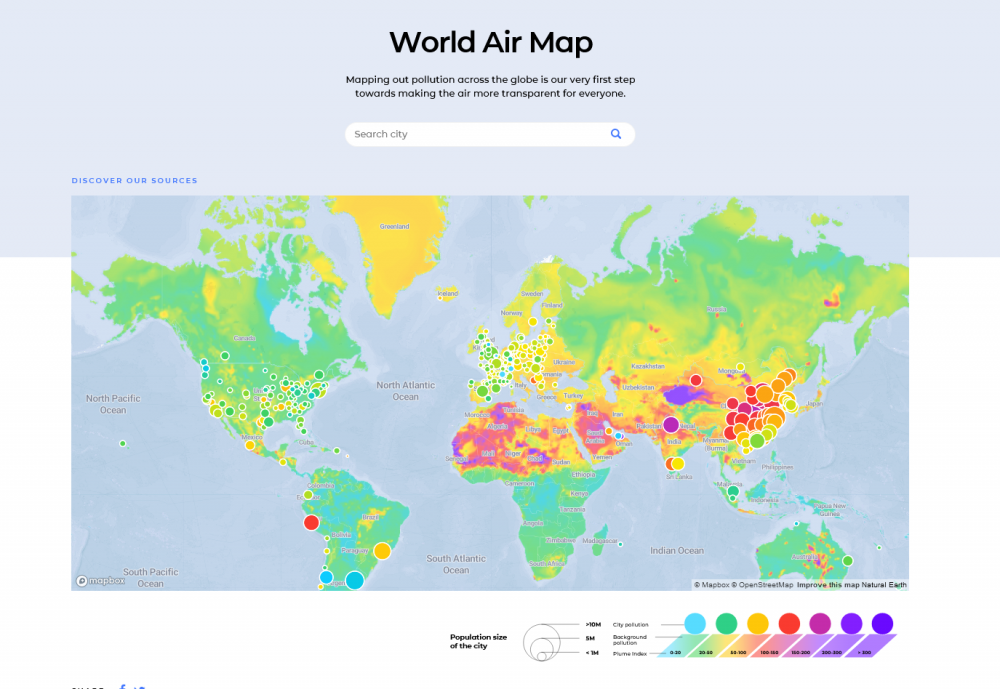Click the OpenStreetMap attribution link
This screenshot has height=689, width=1000.
coord(767,585)
